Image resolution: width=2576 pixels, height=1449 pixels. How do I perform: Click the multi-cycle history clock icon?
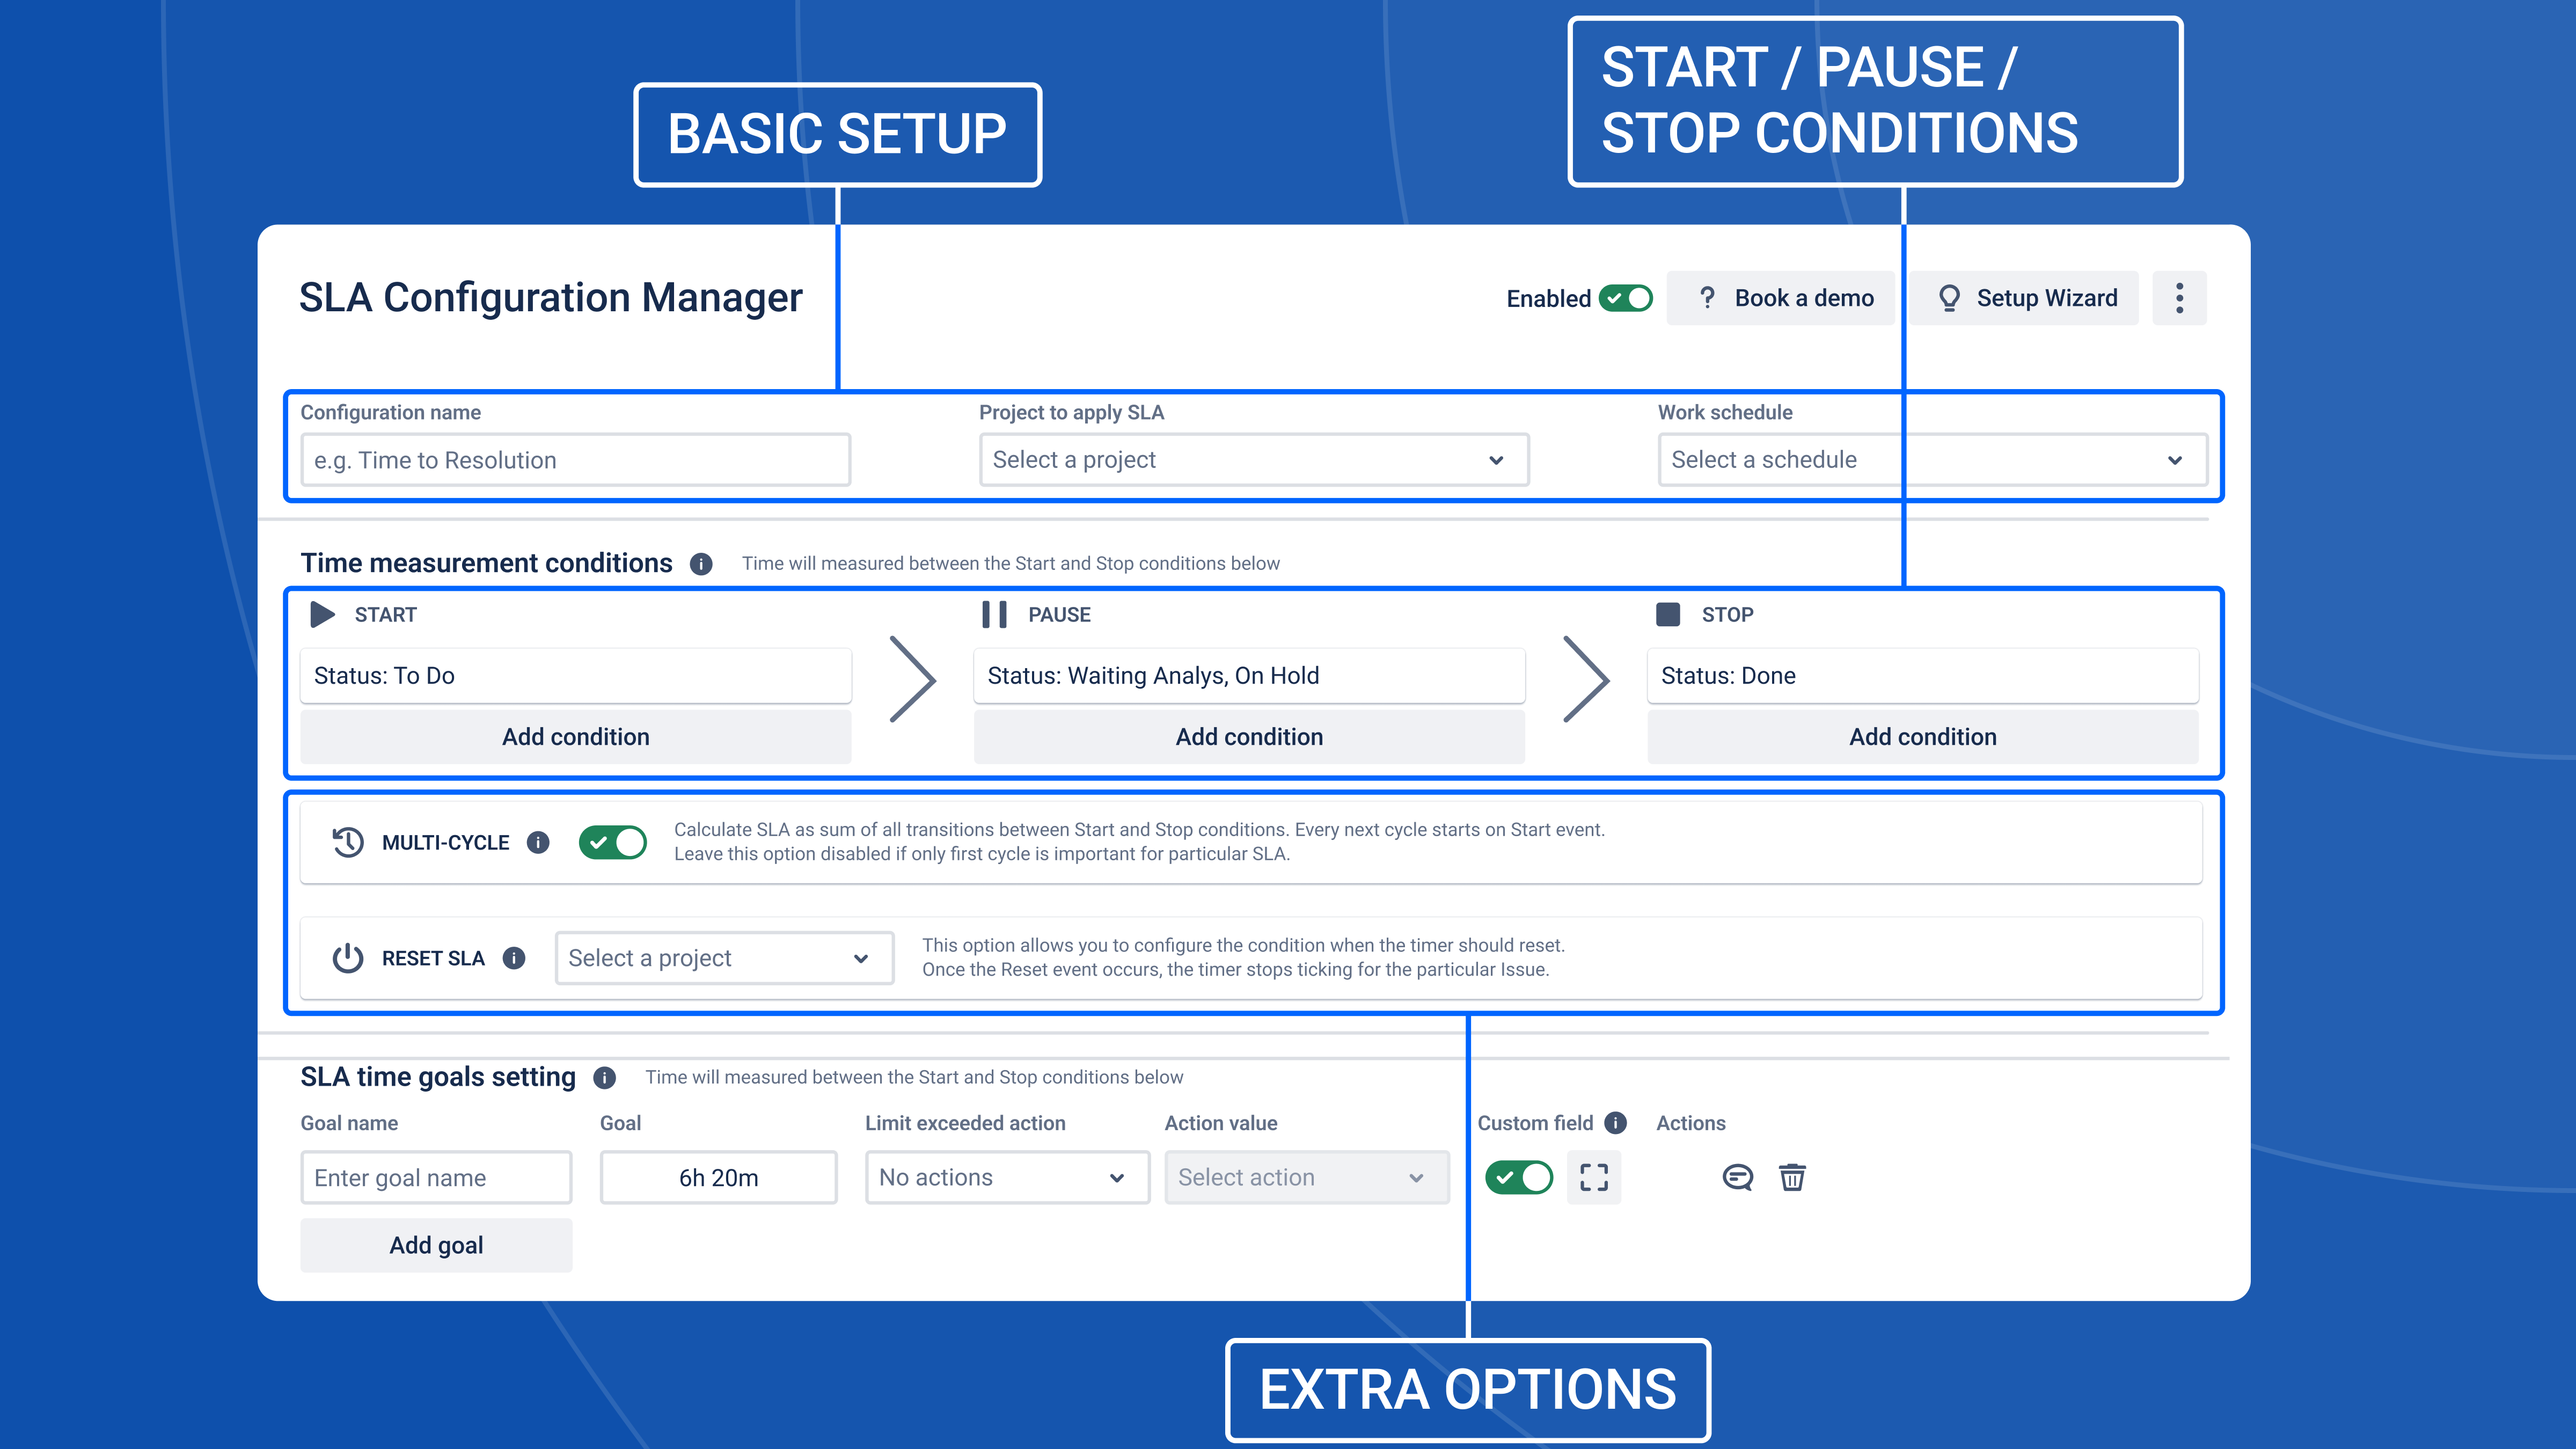pos(348,843)
